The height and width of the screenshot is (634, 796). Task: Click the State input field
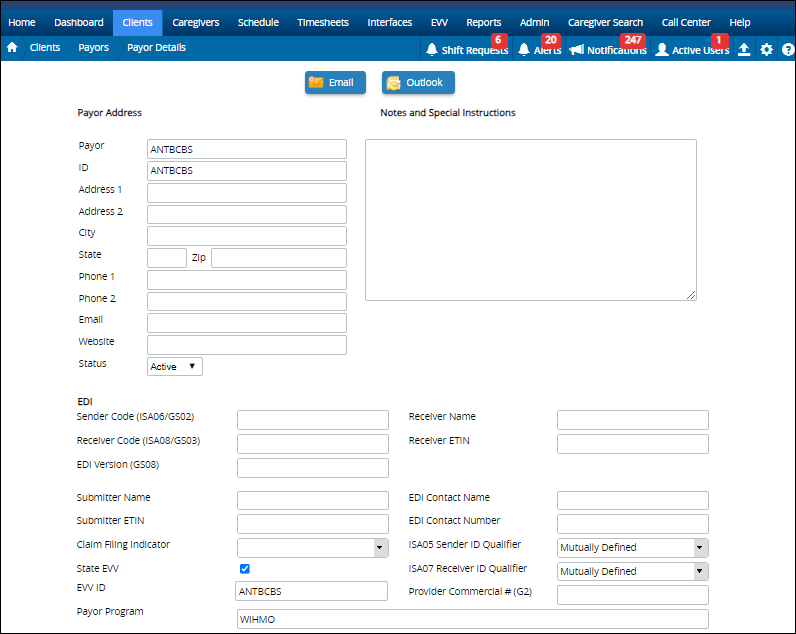(167, 258)
